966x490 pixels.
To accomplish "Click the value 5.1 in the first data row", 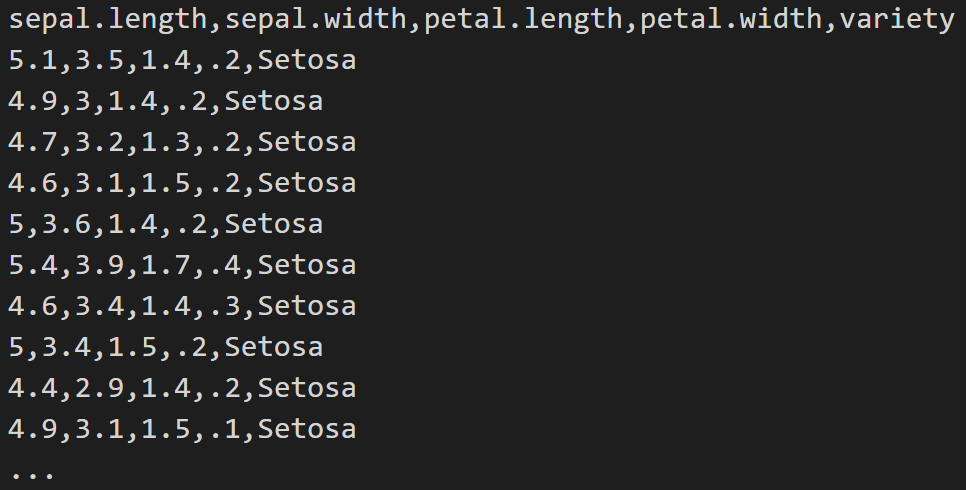I will pos(33,61).
